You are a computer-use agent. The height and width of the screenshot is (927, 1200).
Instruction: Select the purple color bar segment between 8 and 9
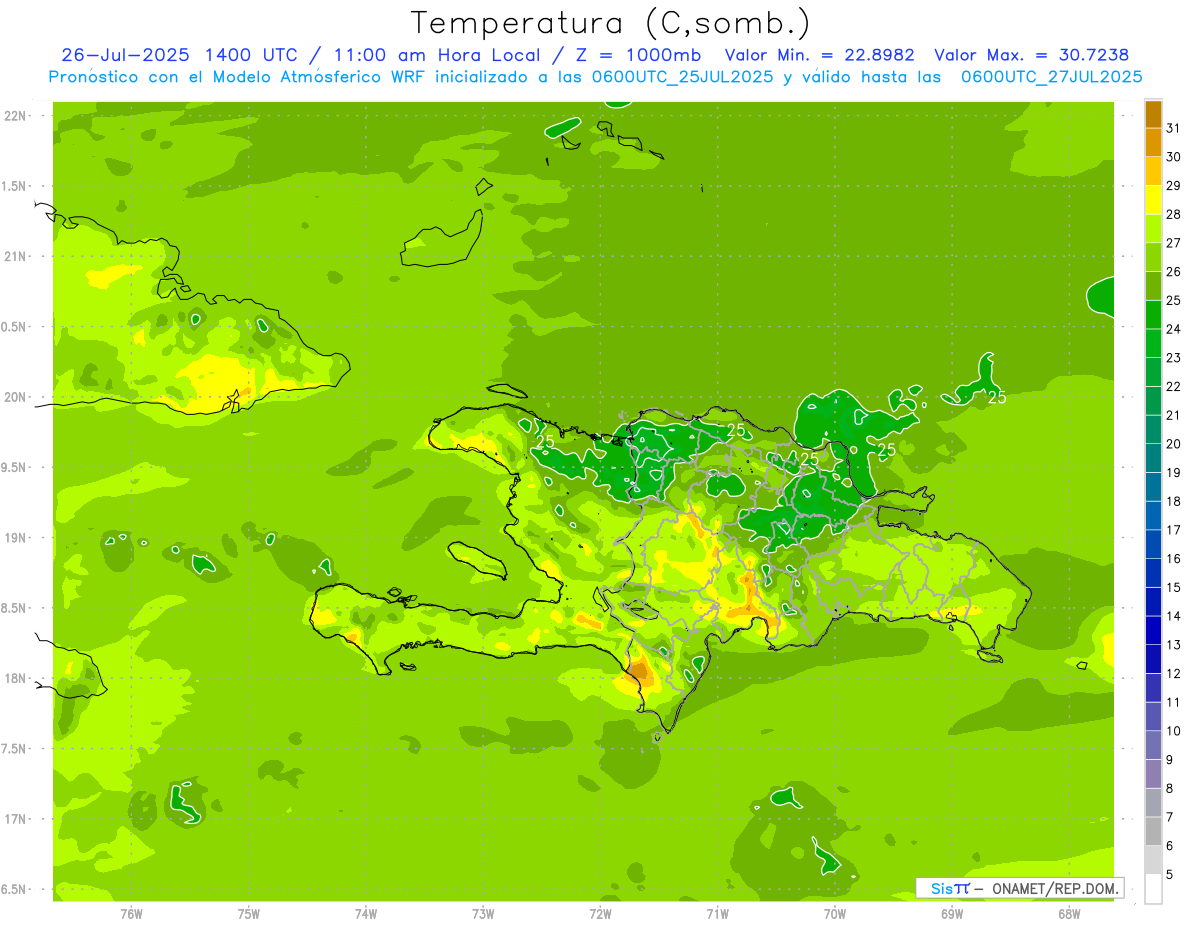1153,774
